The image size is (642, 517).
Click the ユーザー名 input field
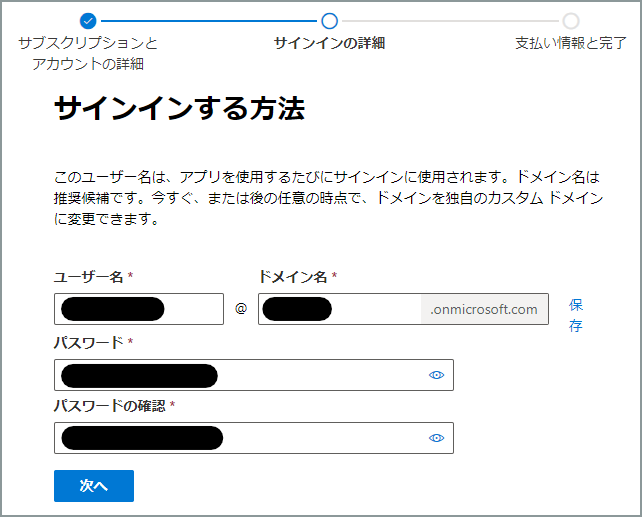(139, 309)
